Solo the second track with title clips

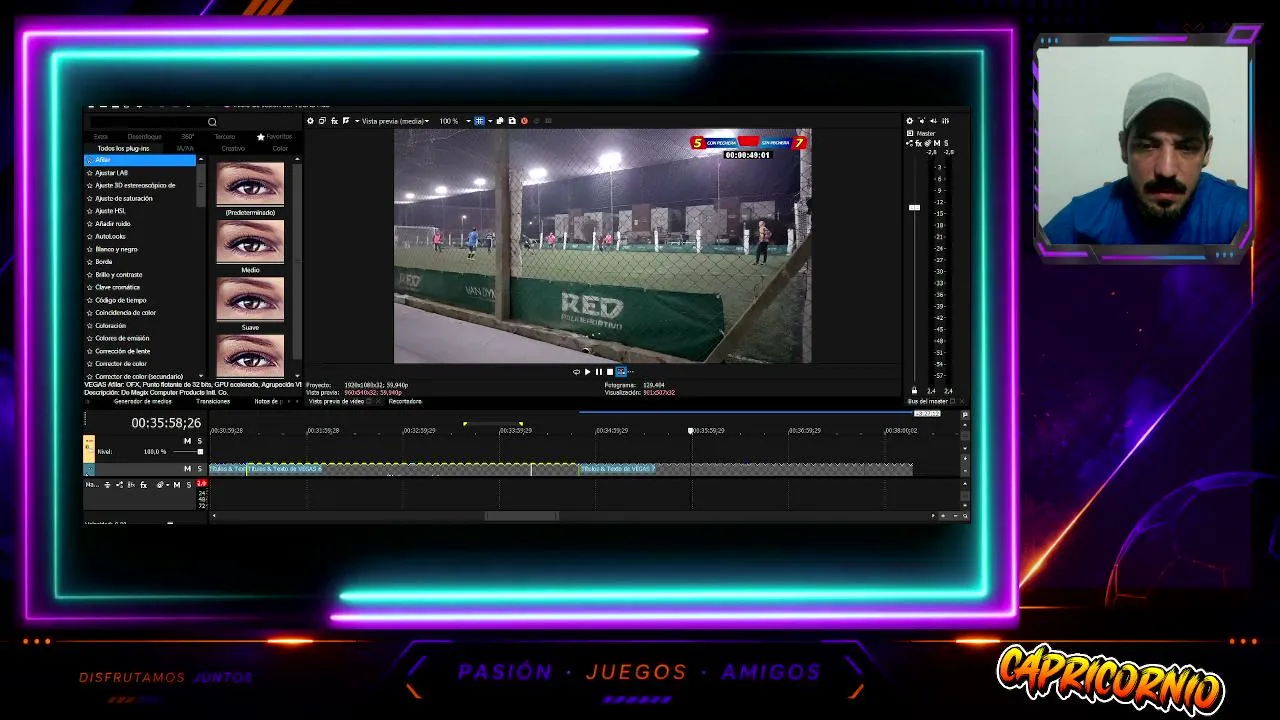[199, 468]
